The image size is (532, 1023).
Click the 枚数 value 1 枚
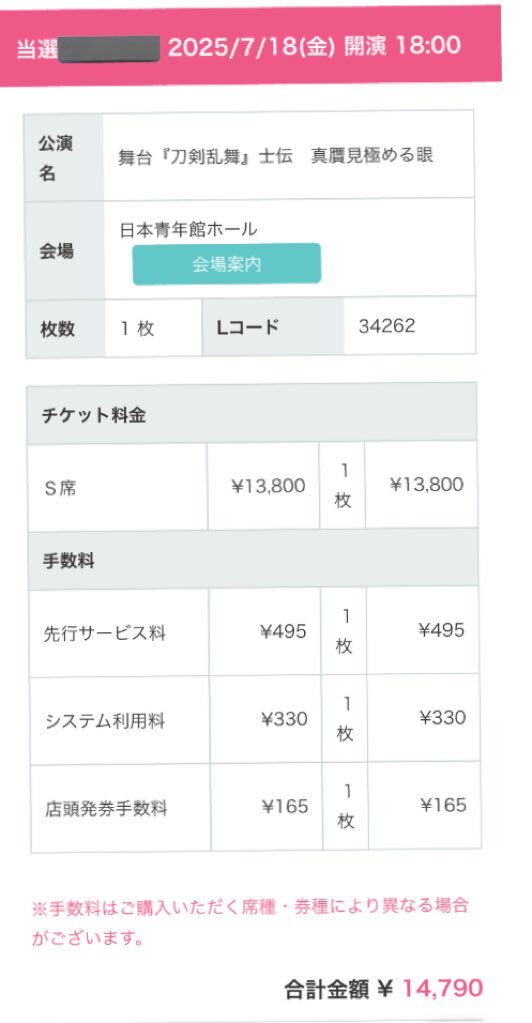click(137, 328)
